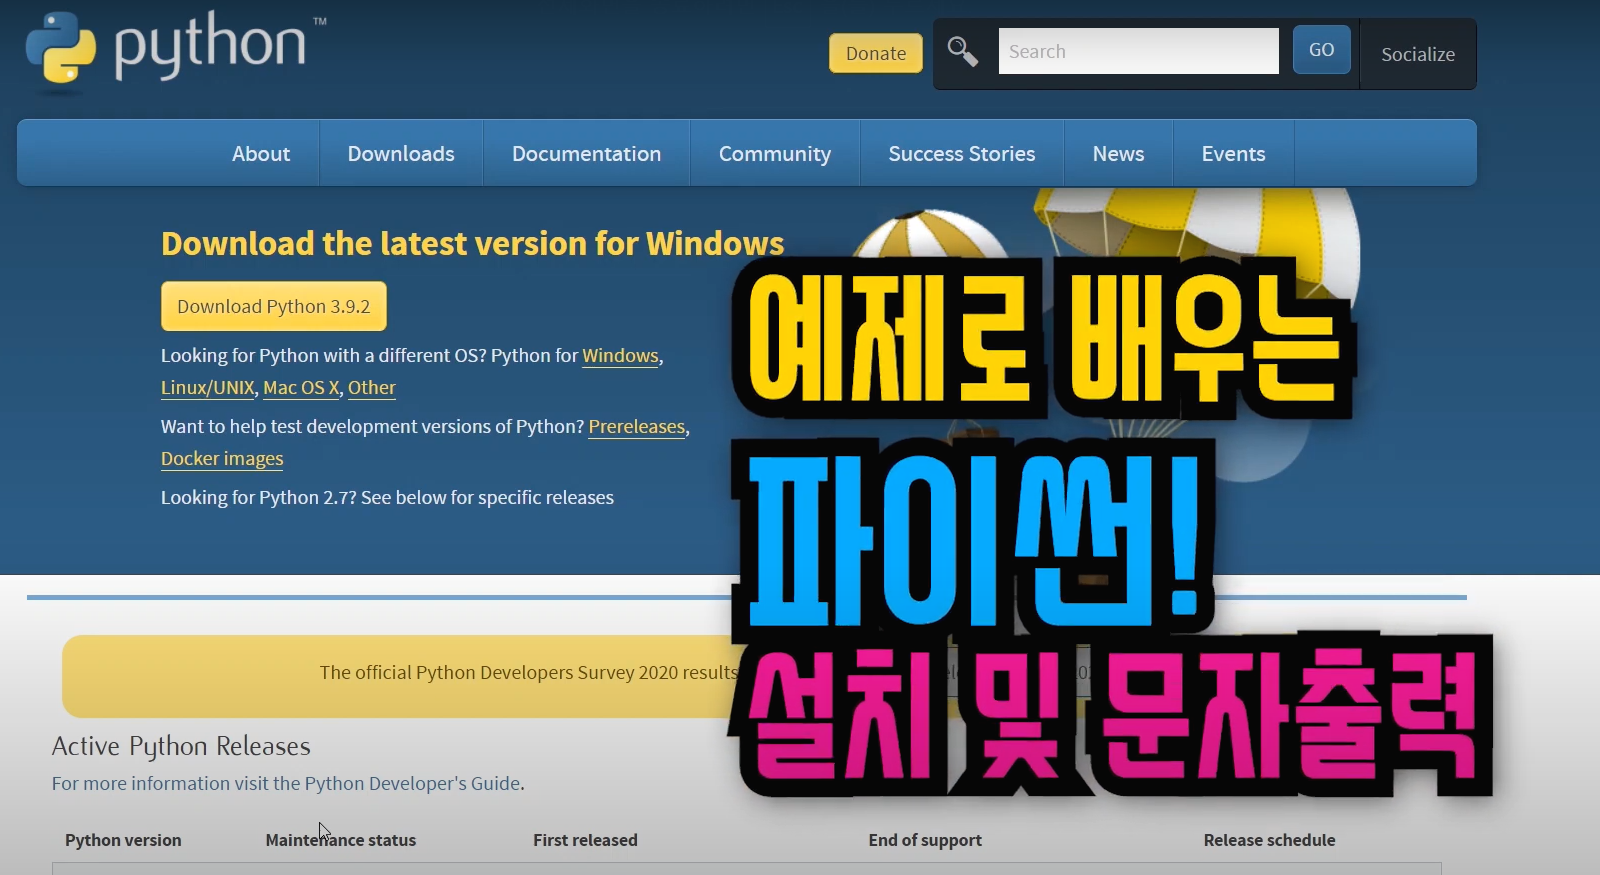Open the Downloads menu
The width and height of the screenshot is (1600, 875).
pos(401,153)
